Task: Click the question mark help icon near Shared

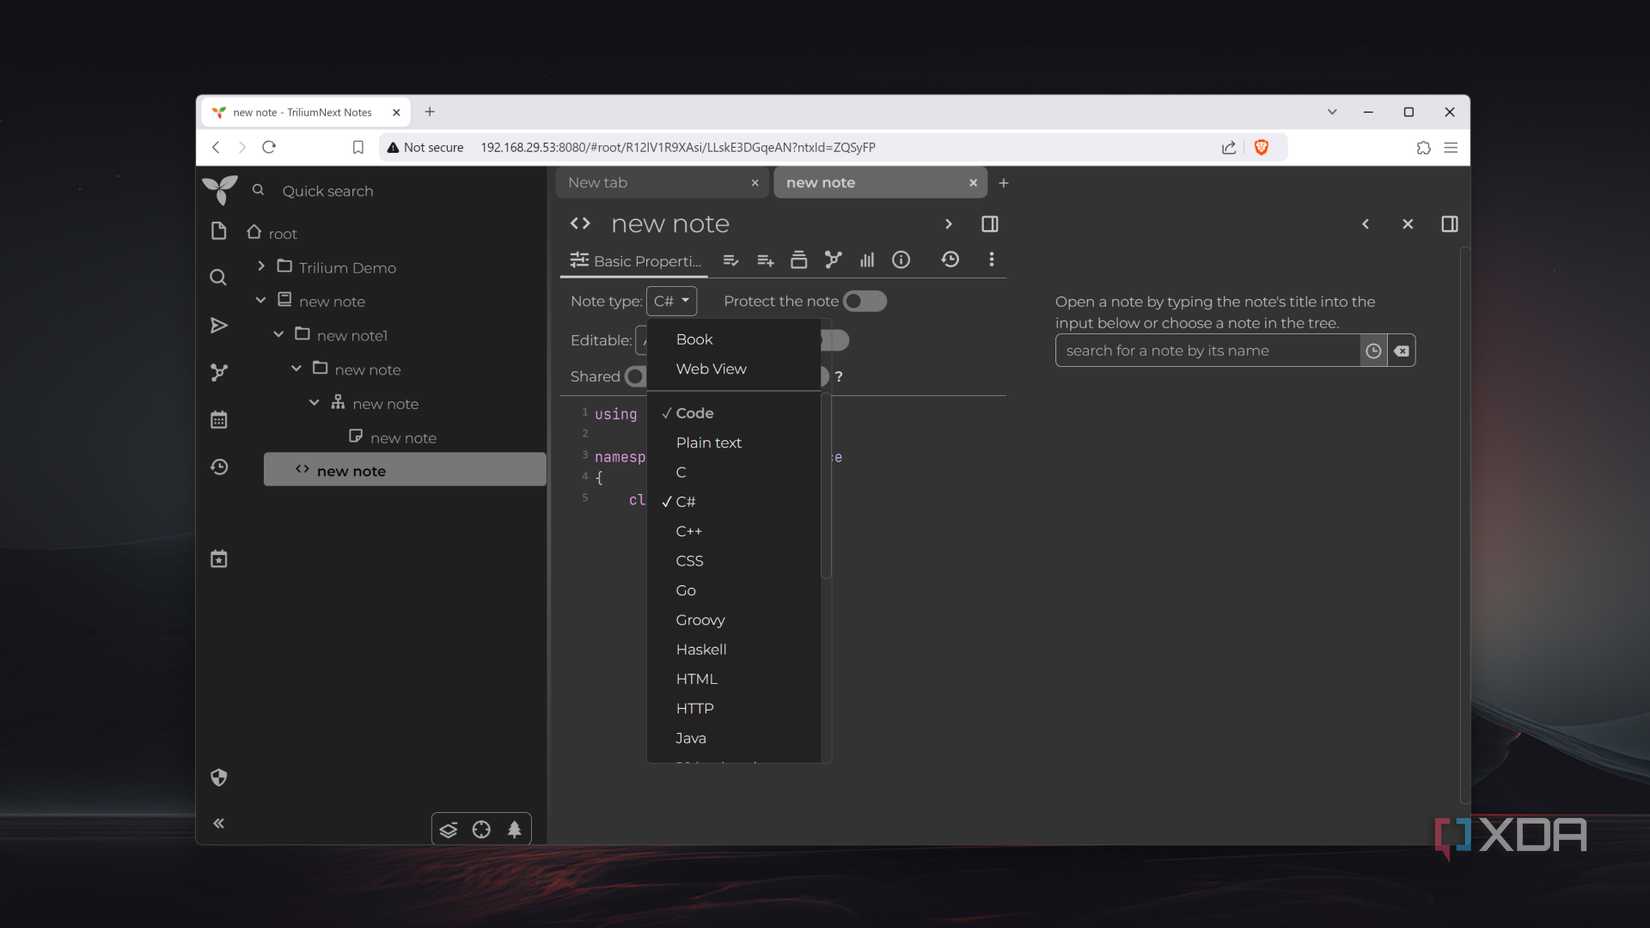Action: [839, 377]
